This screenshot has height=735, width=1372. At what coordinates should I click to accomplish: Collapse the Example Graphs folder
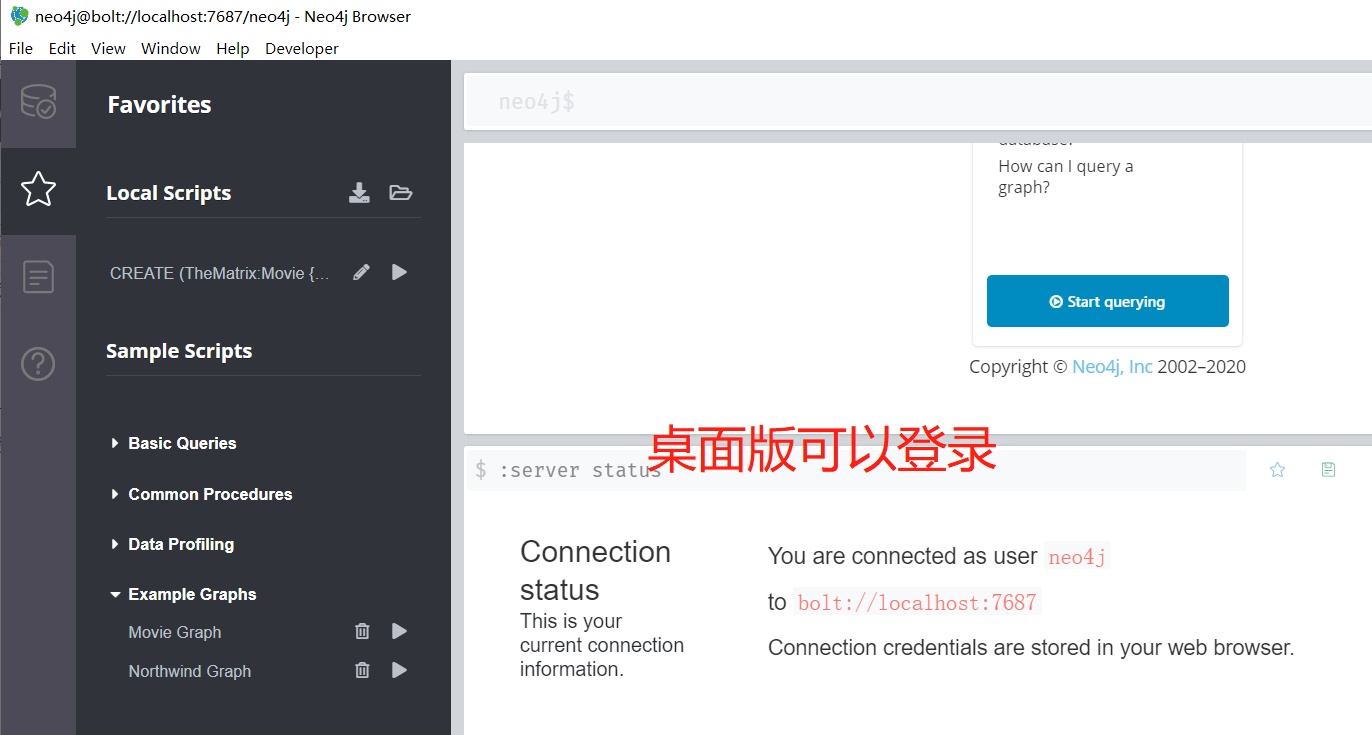[x=184, y=594]
